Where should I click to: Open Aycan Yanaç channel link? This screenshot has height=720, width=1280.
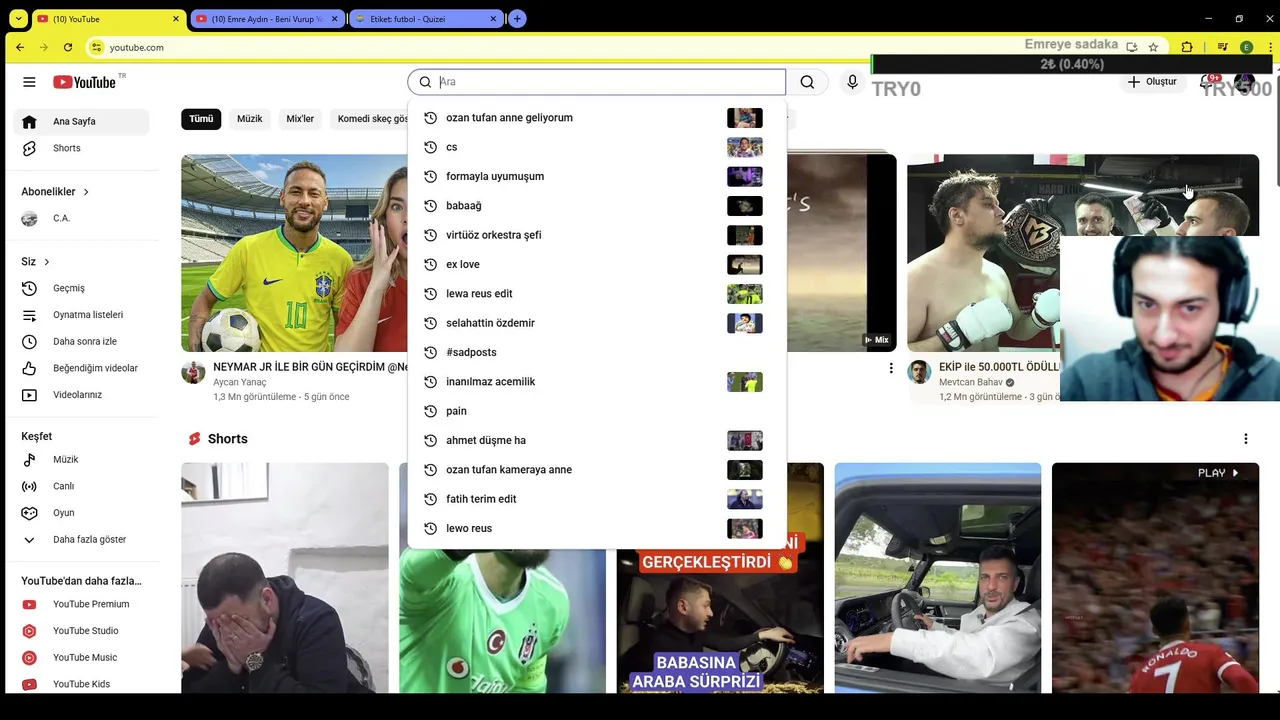(x=240, y=382)
